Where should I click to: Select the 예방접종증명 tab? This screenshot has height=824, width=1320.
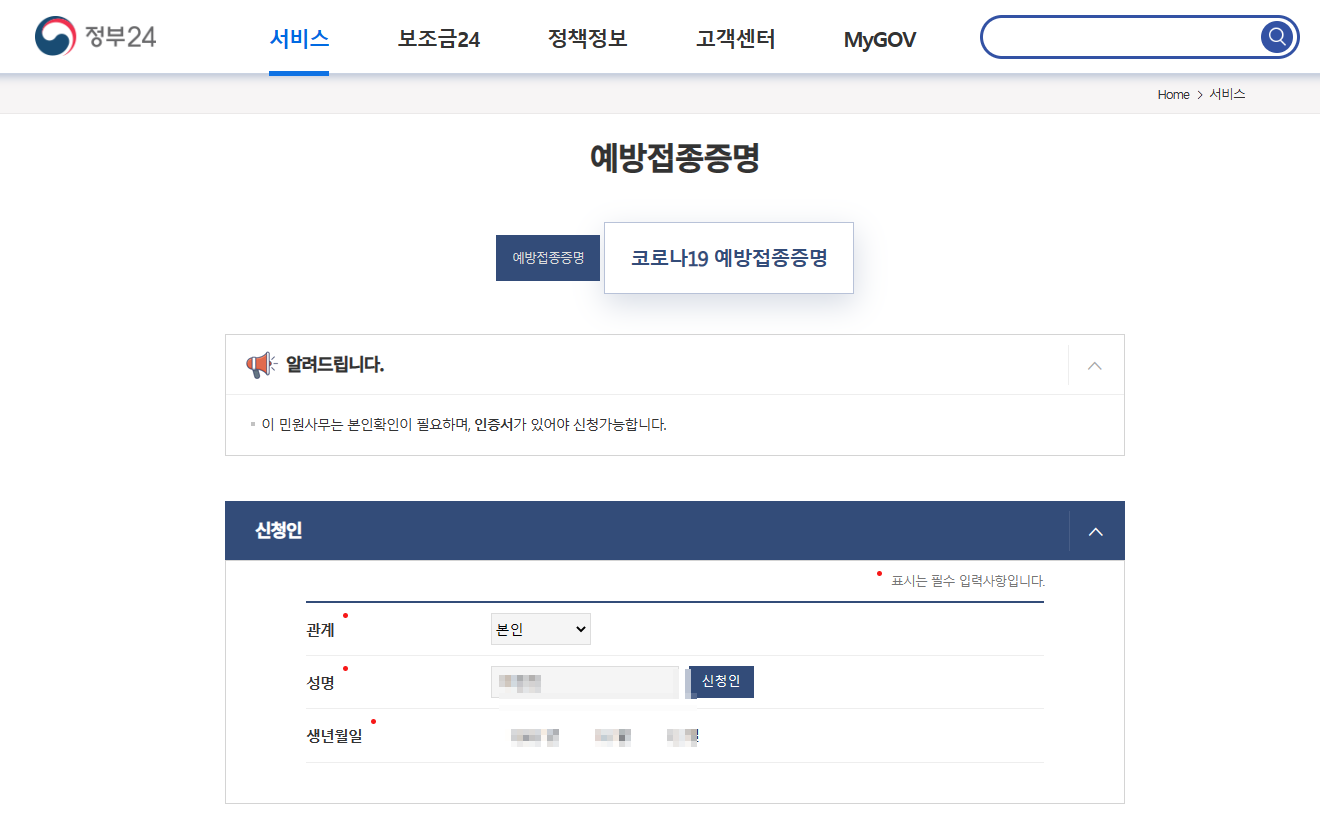[x=547, y=257]
